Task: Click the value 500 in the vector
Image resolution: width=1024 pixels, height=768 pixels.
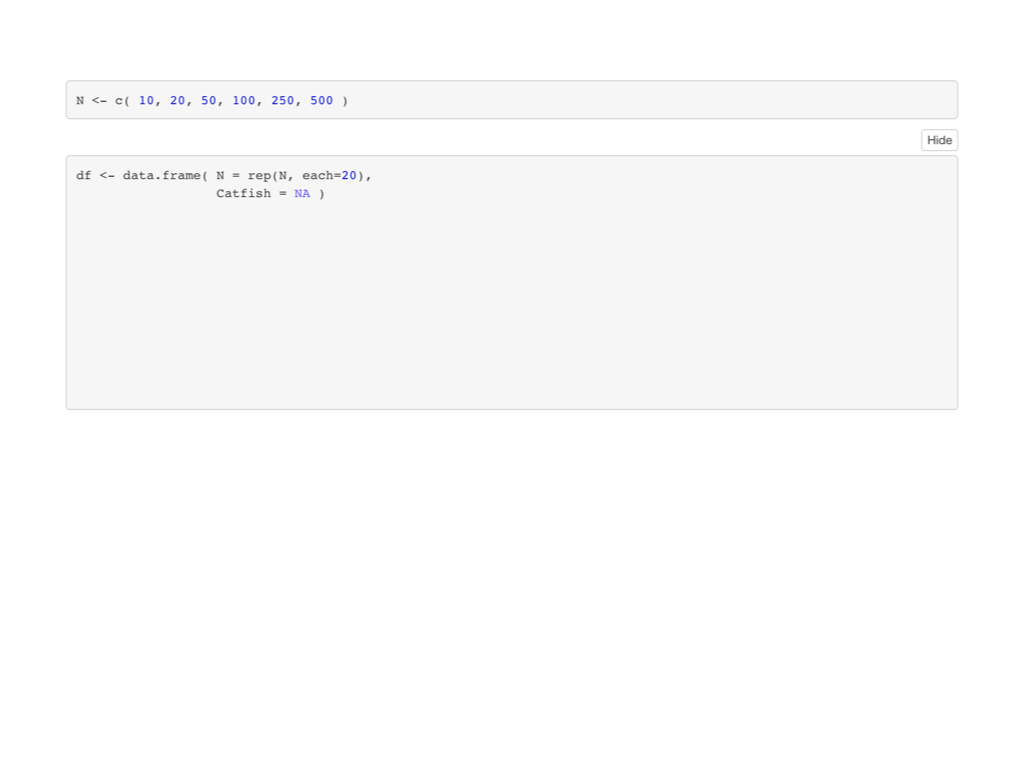Action: point(321,101)
